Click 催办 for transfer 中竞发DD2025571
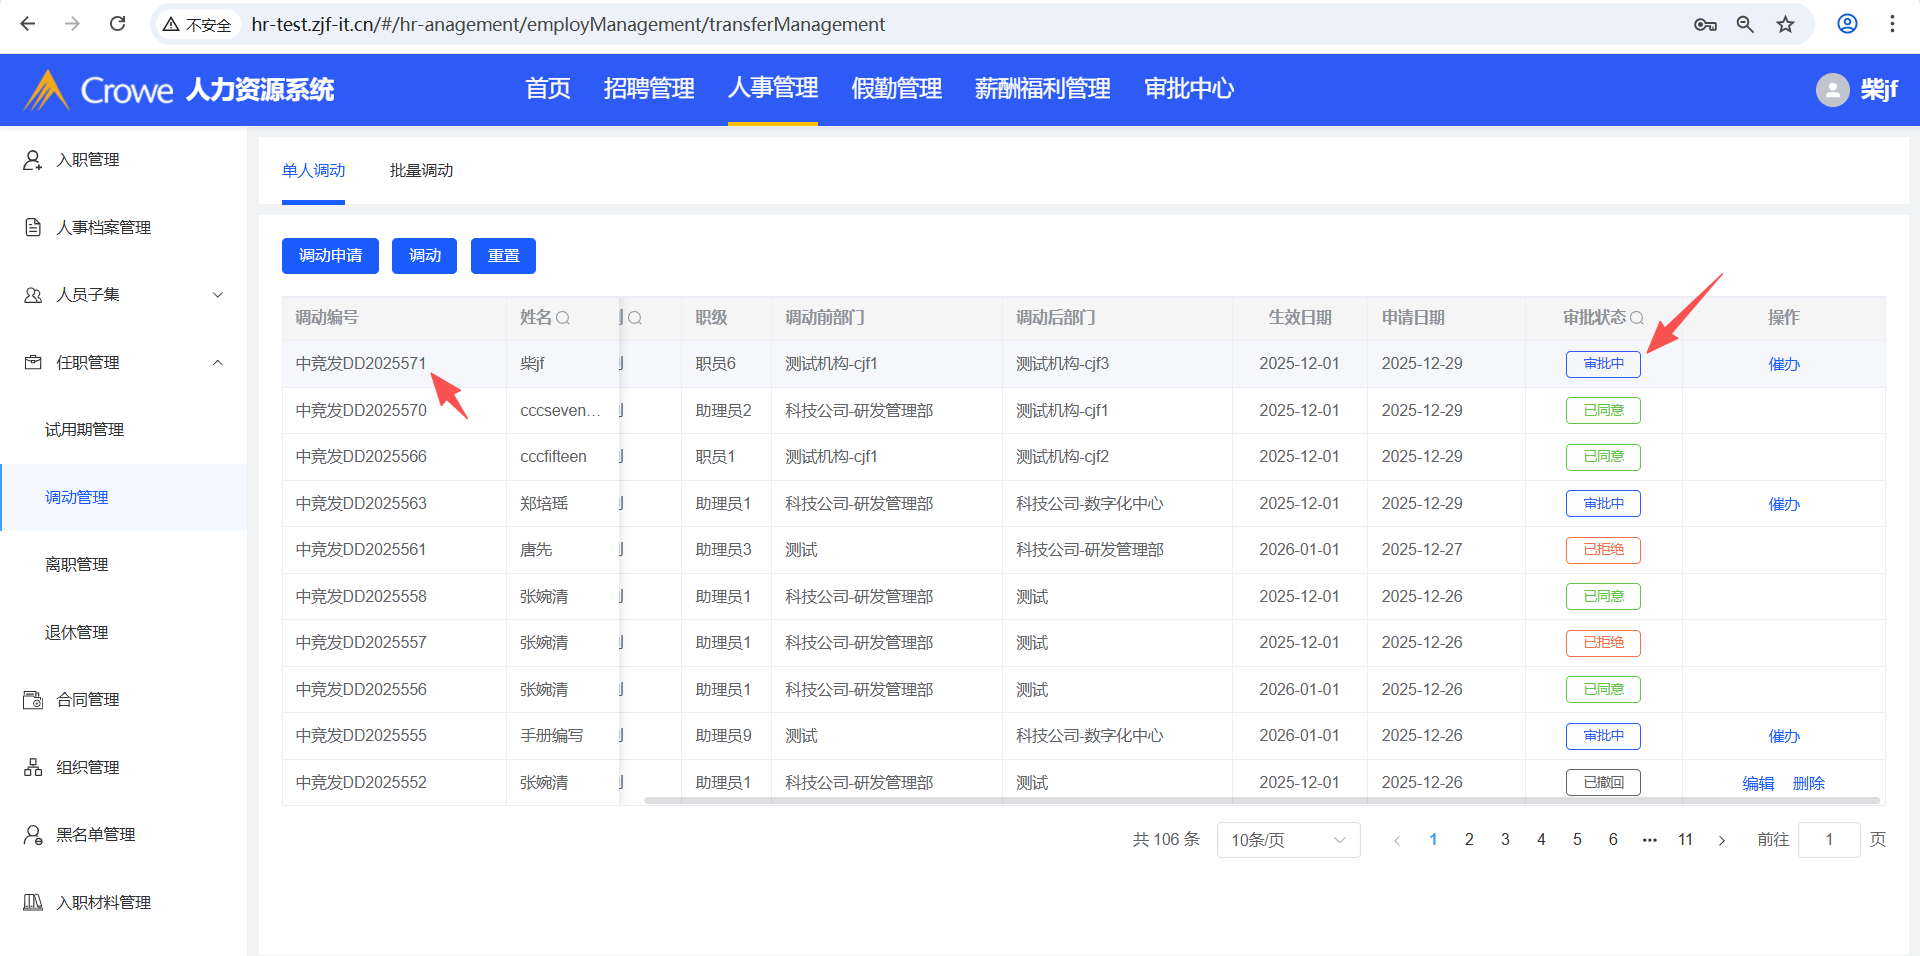Viewport: 1920px width, 956px height. (x=1783, y=364)
